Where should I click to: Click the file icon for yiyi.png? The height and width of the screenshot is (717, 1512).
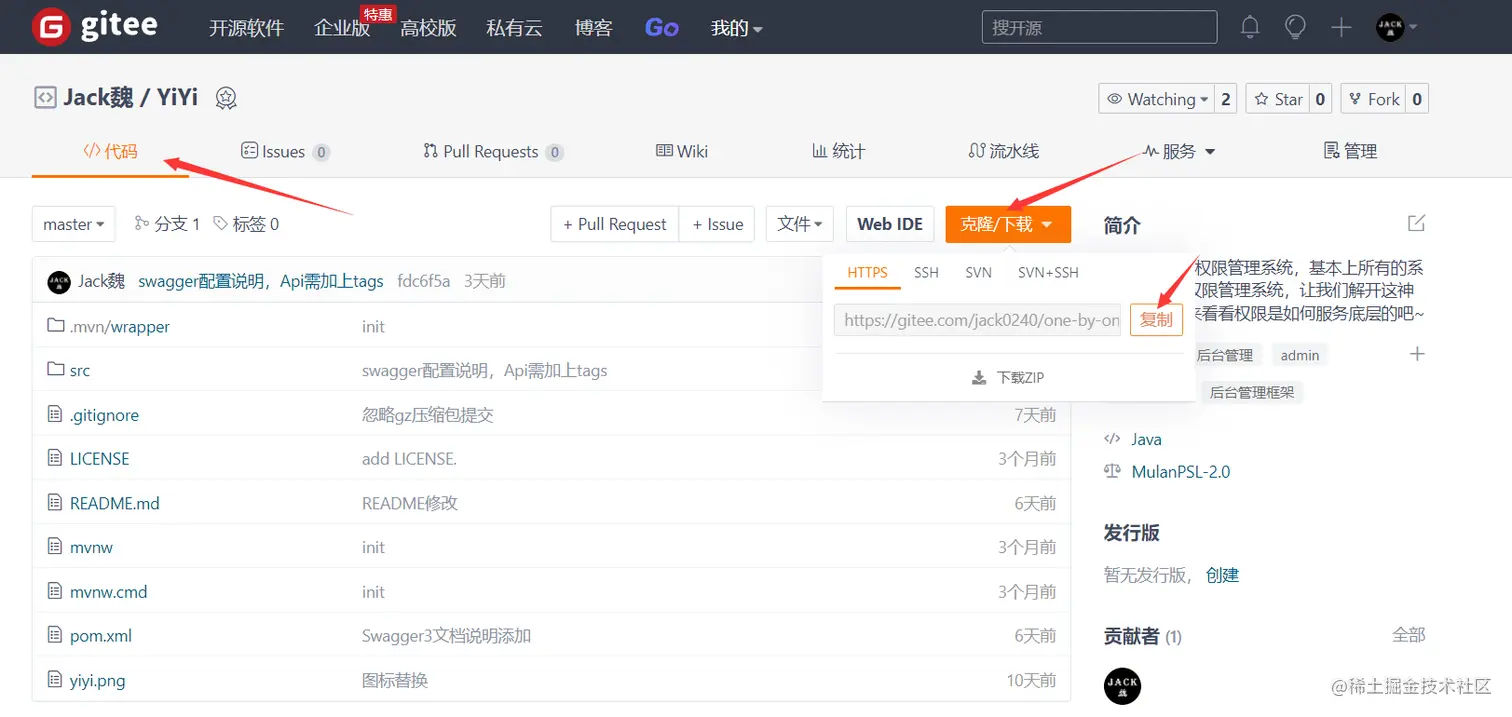(55, 680)
